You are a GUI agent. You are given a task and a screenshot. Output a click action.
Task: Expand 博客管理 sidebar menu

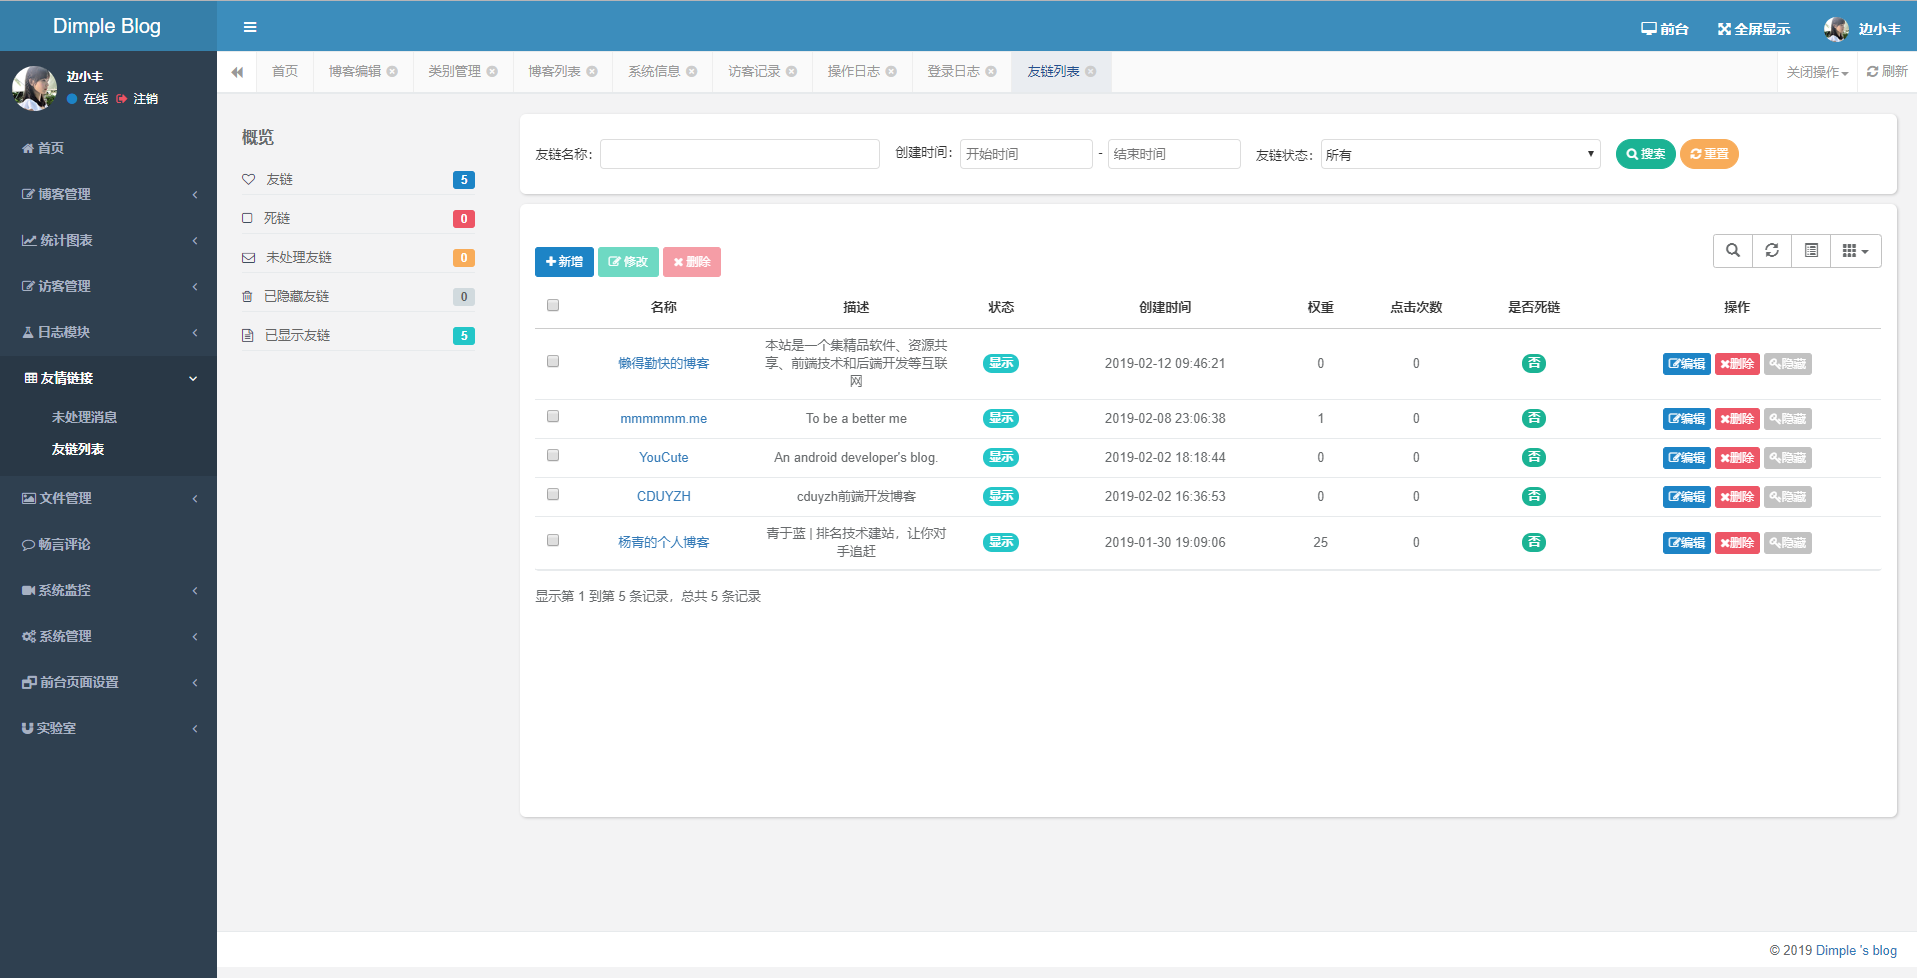[108, 194]
